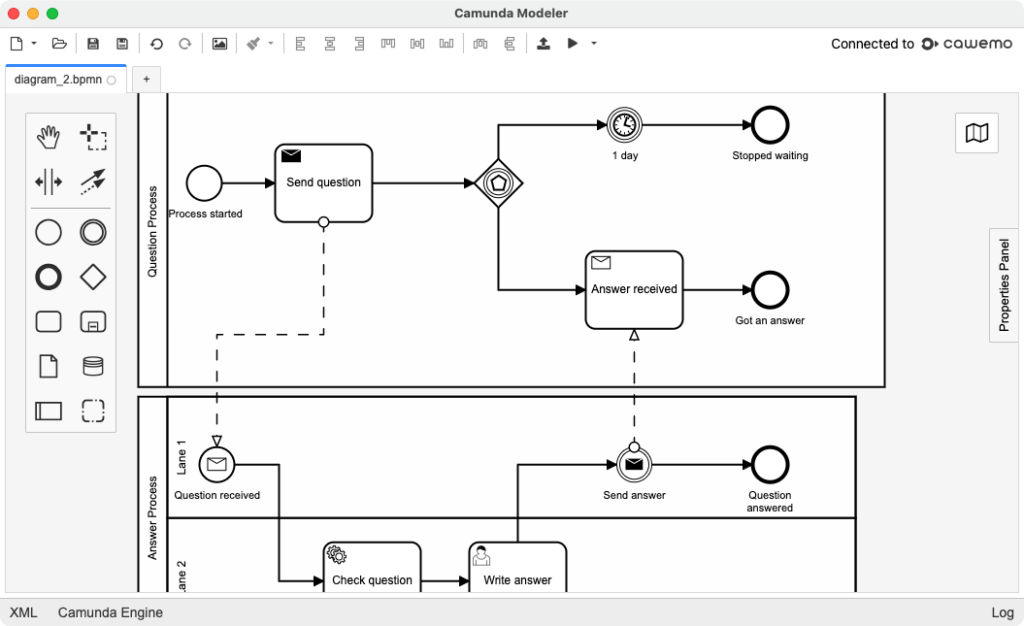Expand the start instance dropdown arrow
Viewport: 1024px width, 626px height.
click(x=593, y=44)
